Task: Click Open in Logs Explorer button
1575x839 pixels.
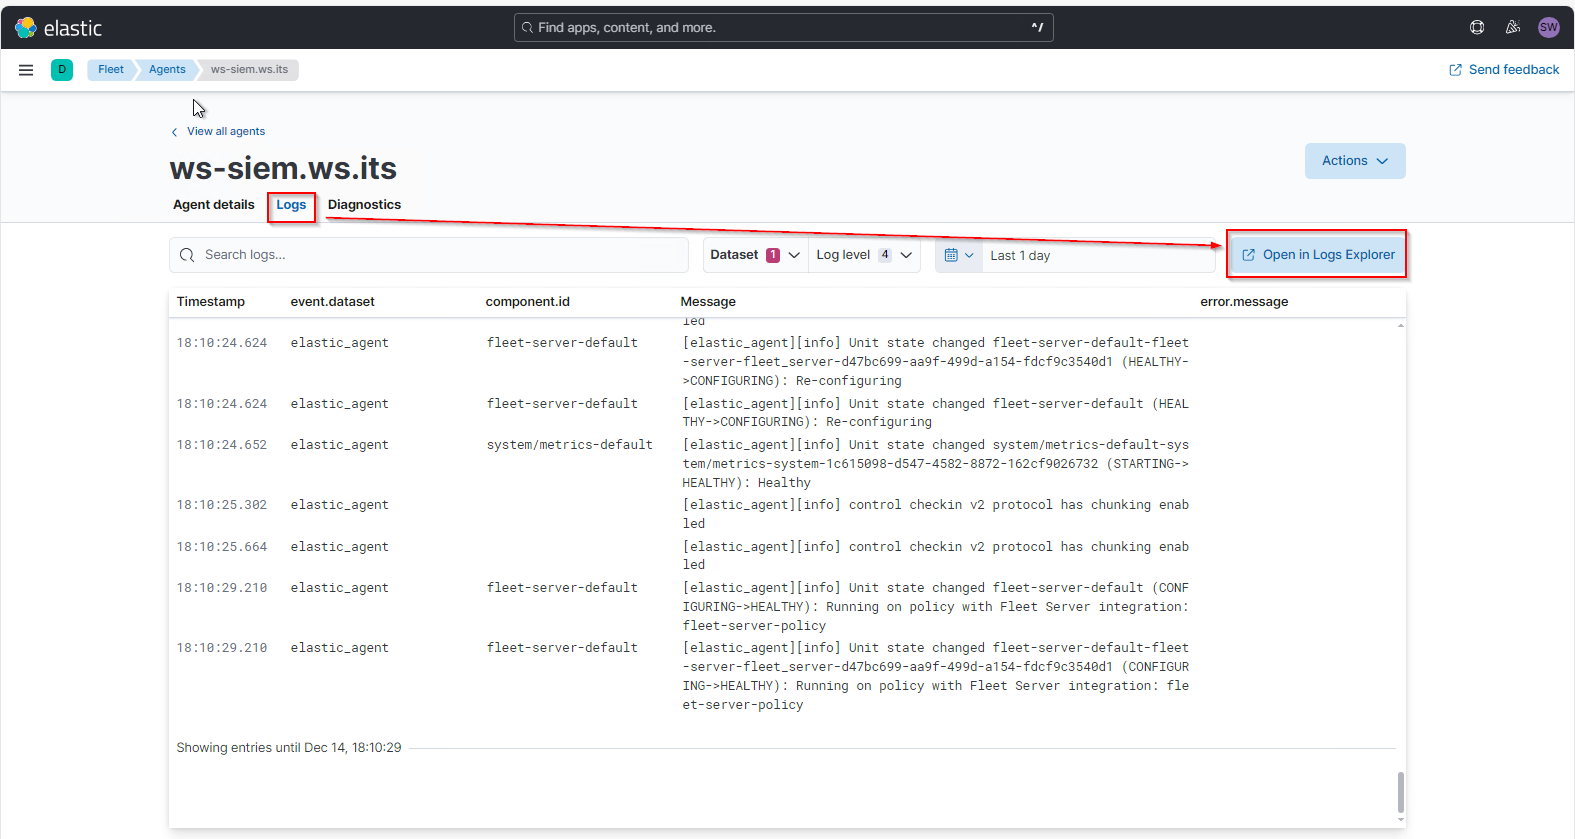Action: 1318,255
